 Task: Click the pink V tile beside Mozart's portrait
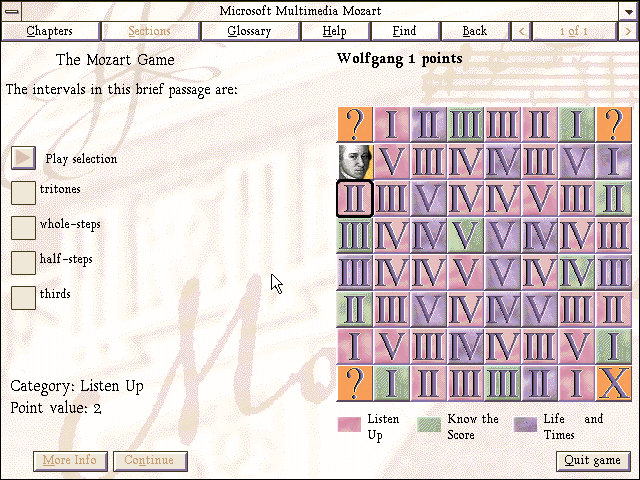pyautogui.click(x=392, y=162)
